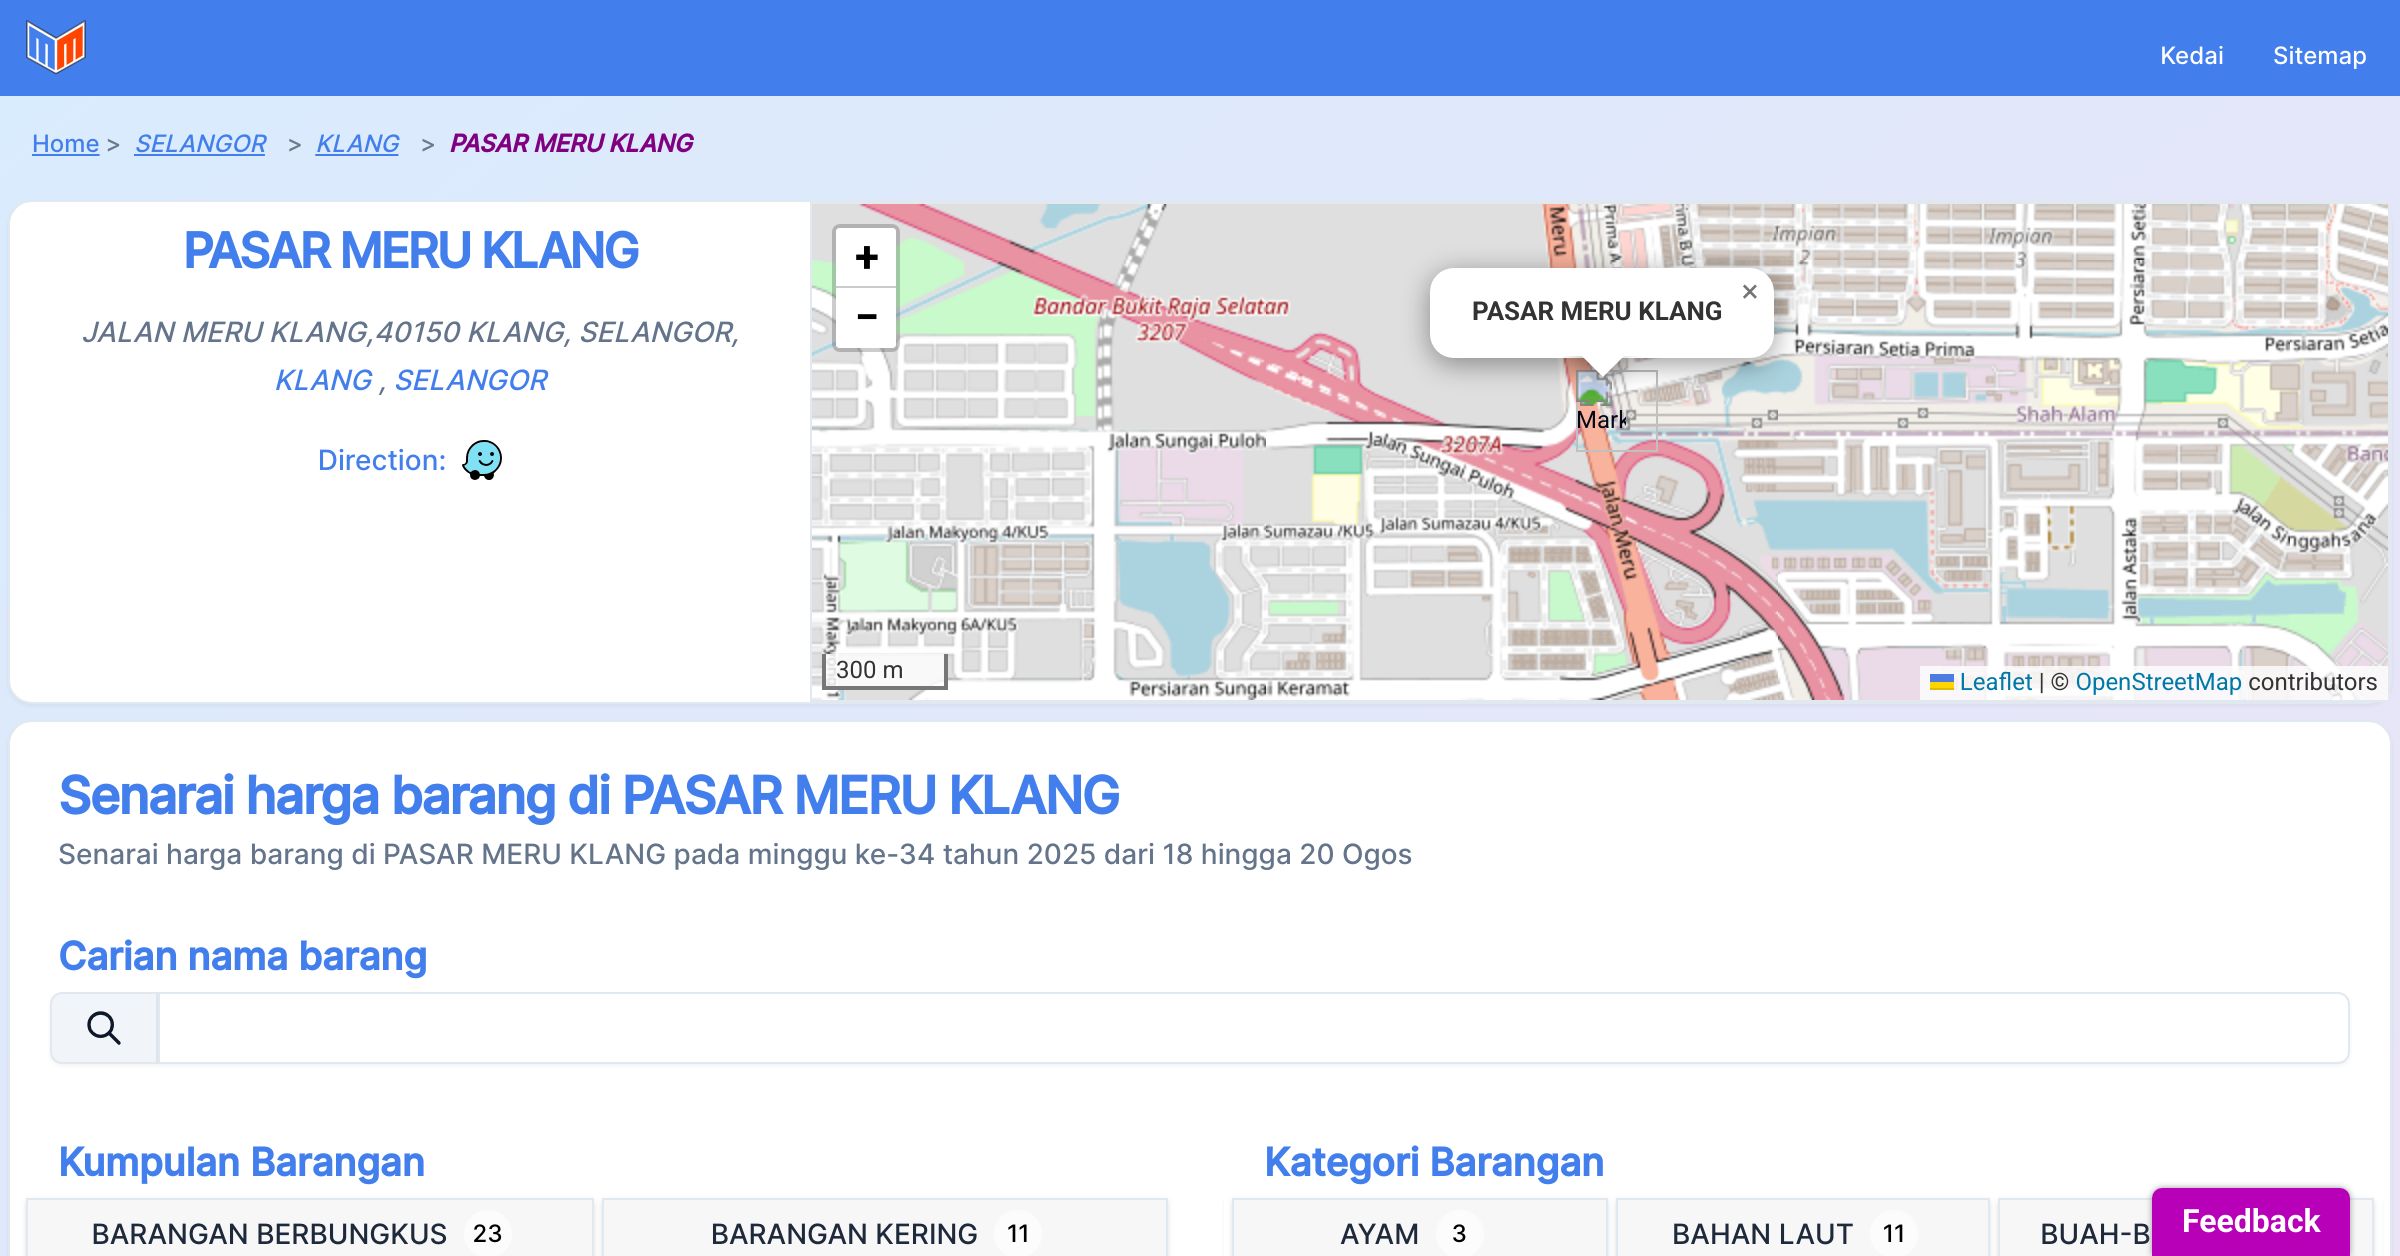Close the PASAR MERU KLANG map popup

click(1749, 292)
